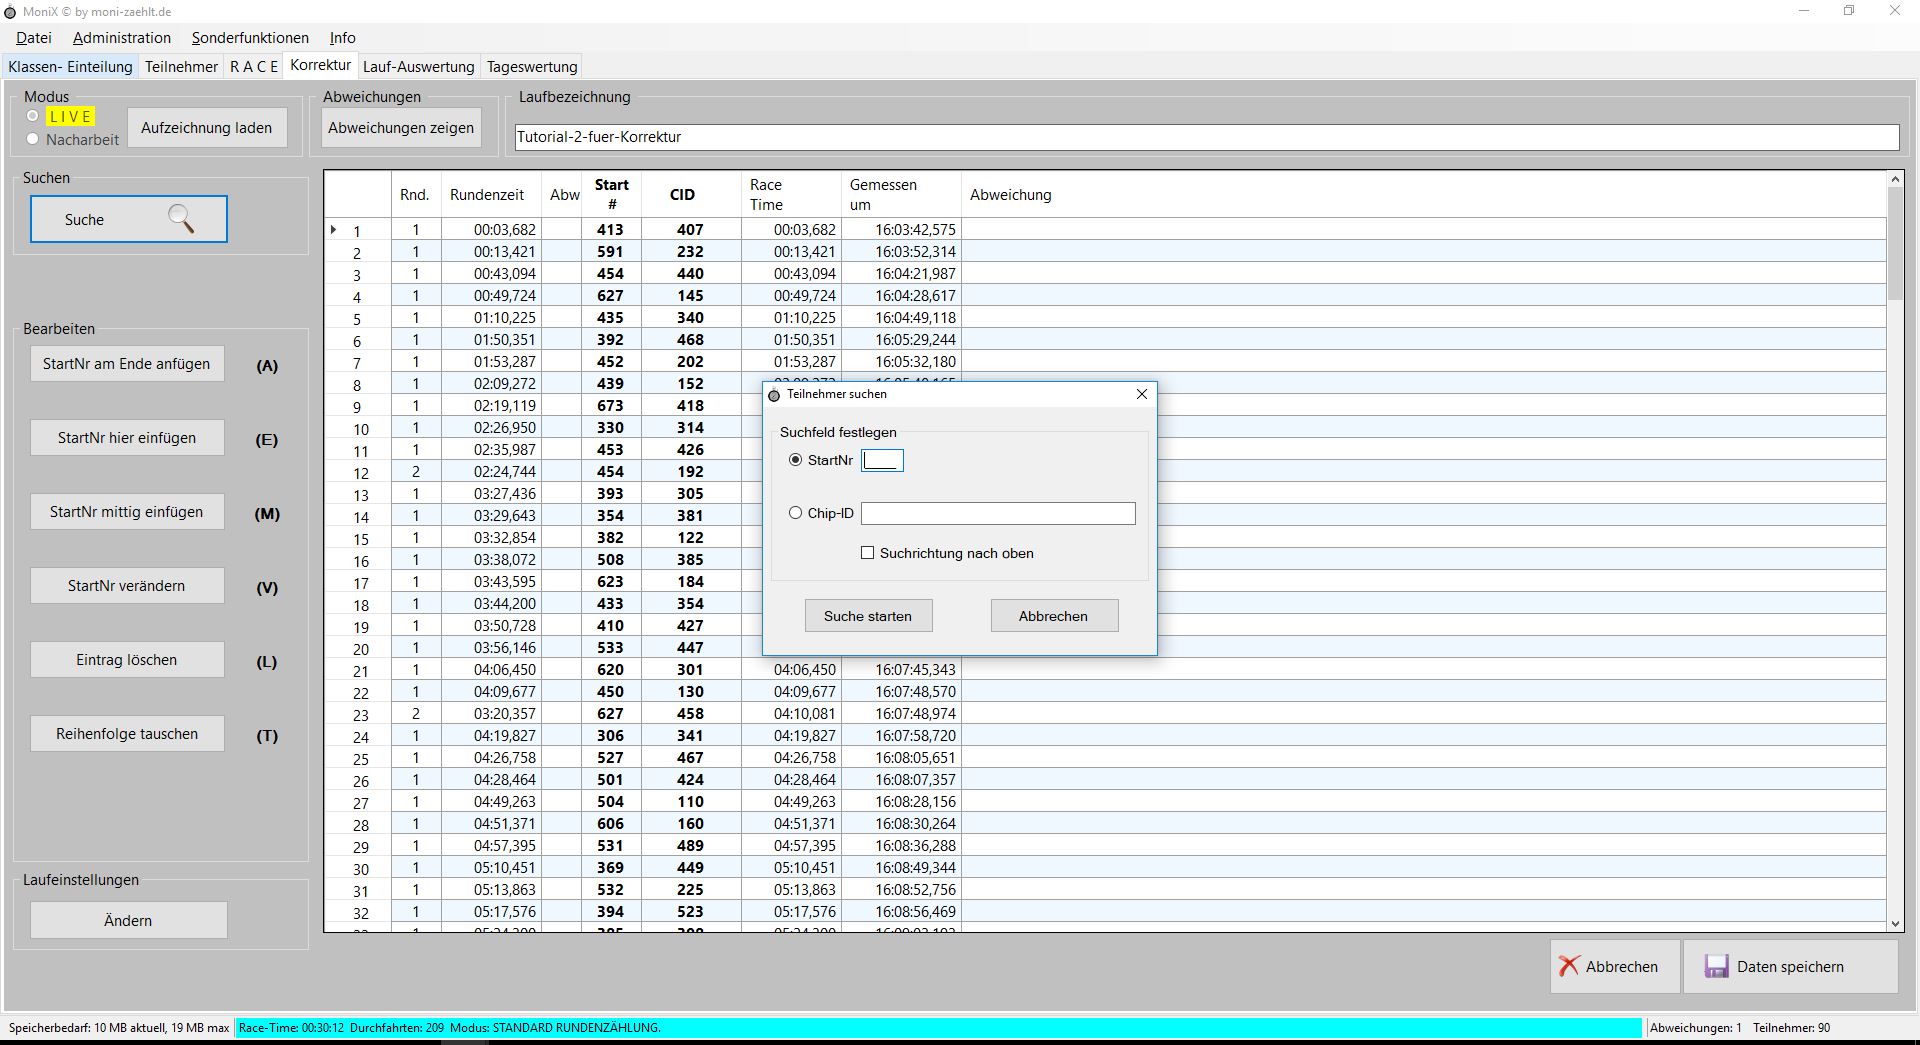The height and width of the screenshot is (1045, 1920).
Task: Click start number 413 in row 1
Action: [x=610, y=230]
